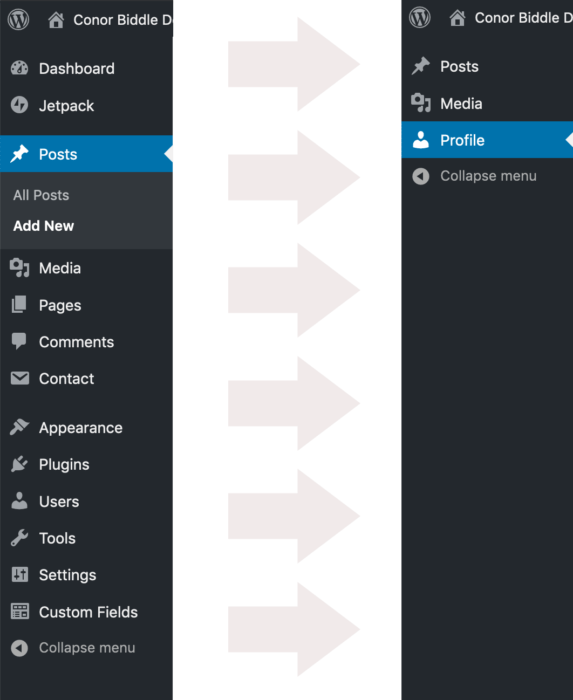Click the Appearance paintbrush icon
This screenshot has width=573, height=700.
click(x=19, y=427)
